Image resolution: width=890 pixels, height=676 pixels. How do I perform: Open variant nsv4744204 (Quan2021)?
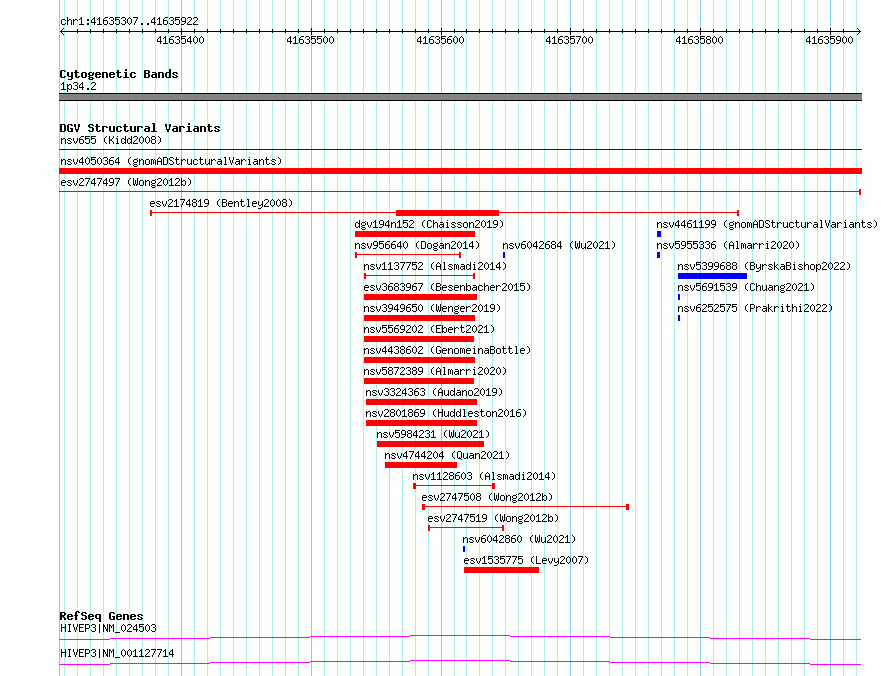pyautogui.click(x=447, y=455)
